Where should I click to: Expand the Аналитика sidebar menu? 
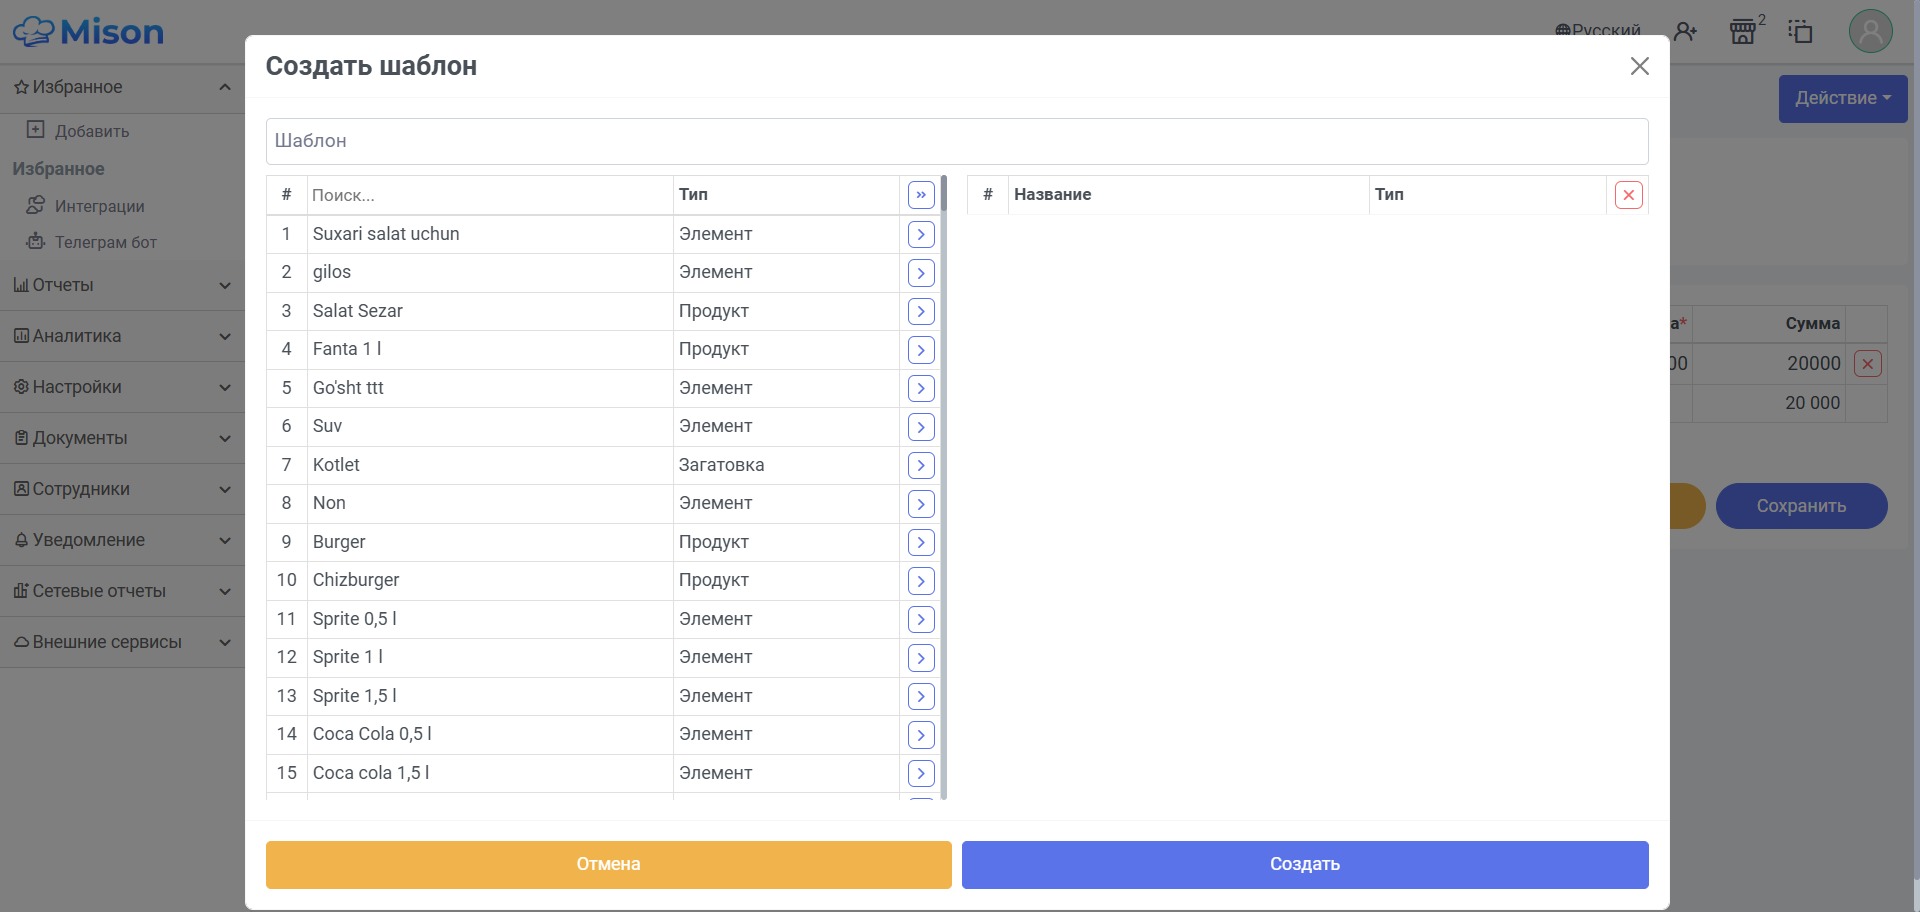click(122, 336)
